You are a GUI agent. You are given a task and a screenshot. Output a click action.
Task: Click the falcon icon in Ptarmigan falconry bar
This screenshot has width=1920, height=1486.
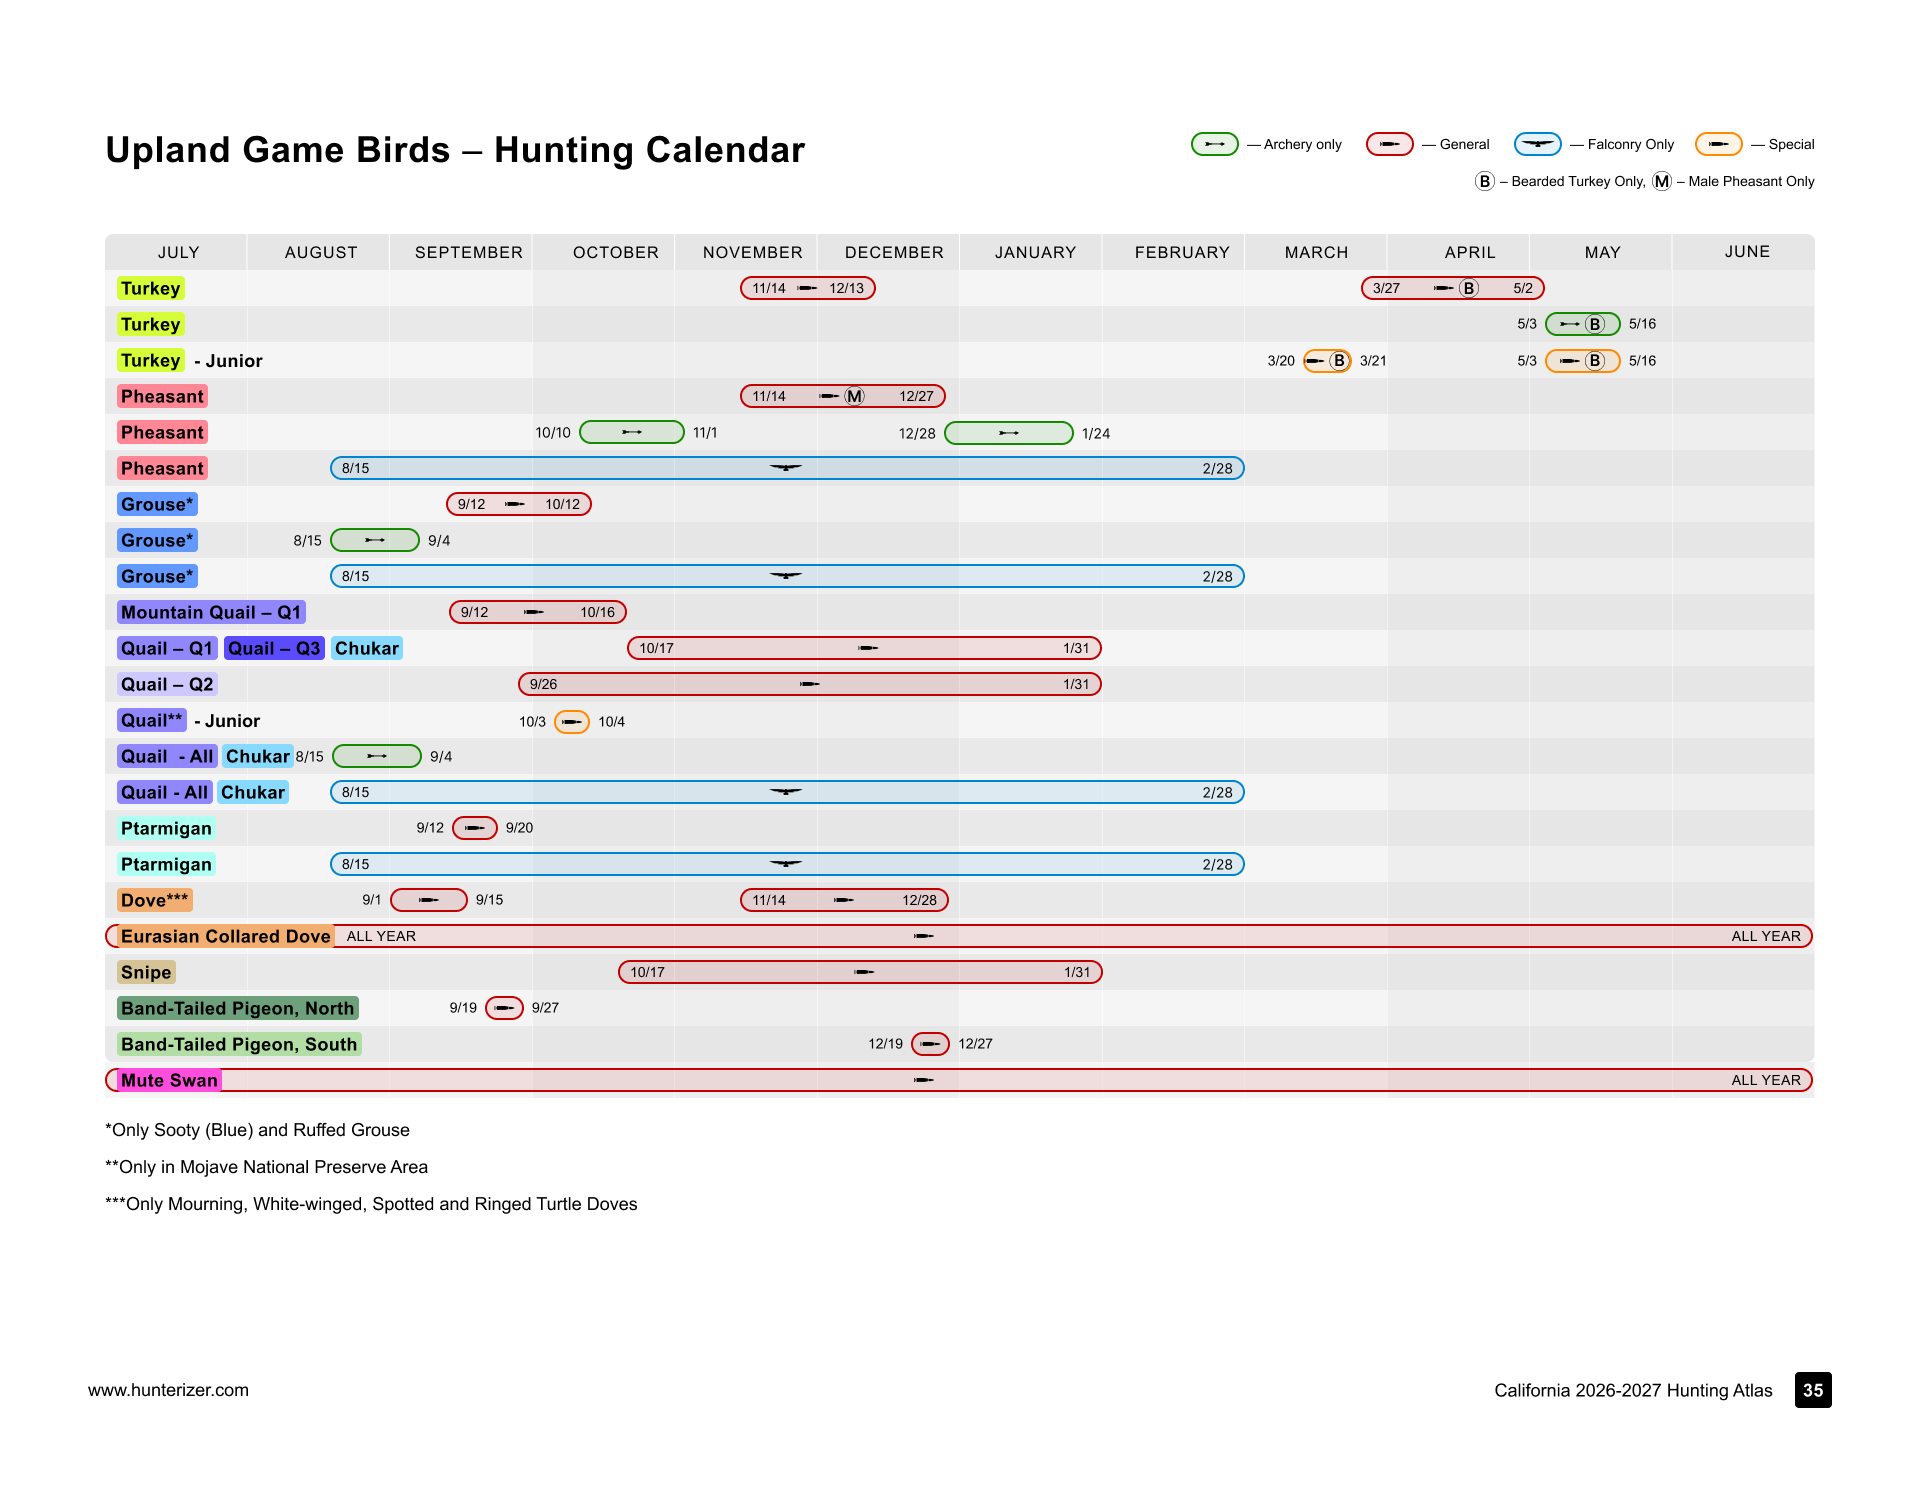tap(786, 864)
